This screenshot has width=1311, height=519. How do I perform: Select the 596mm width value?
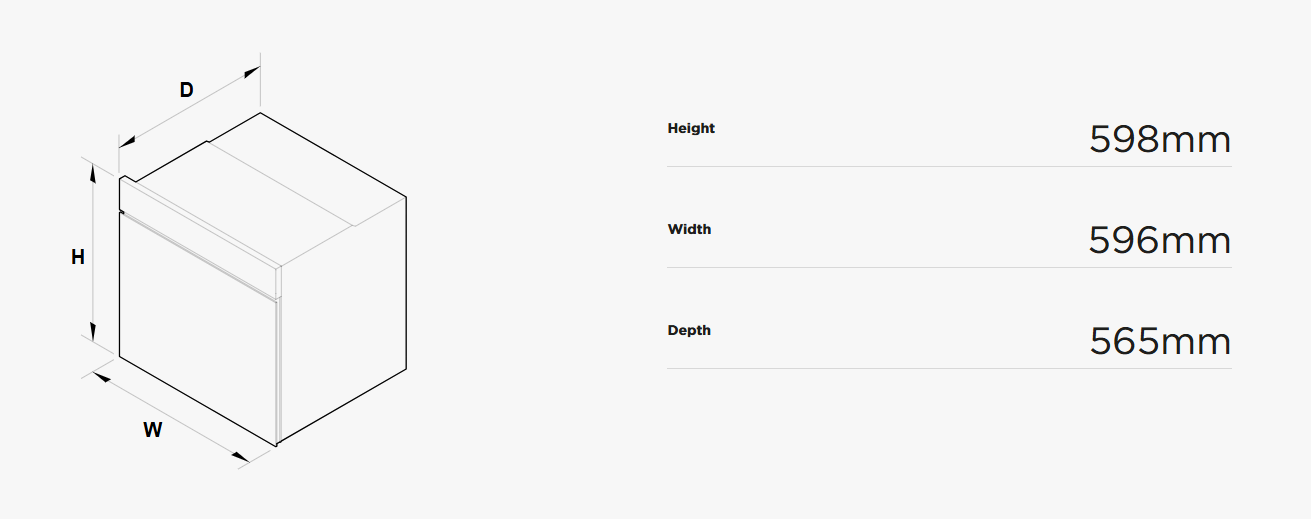click(x=1160, y=241)
